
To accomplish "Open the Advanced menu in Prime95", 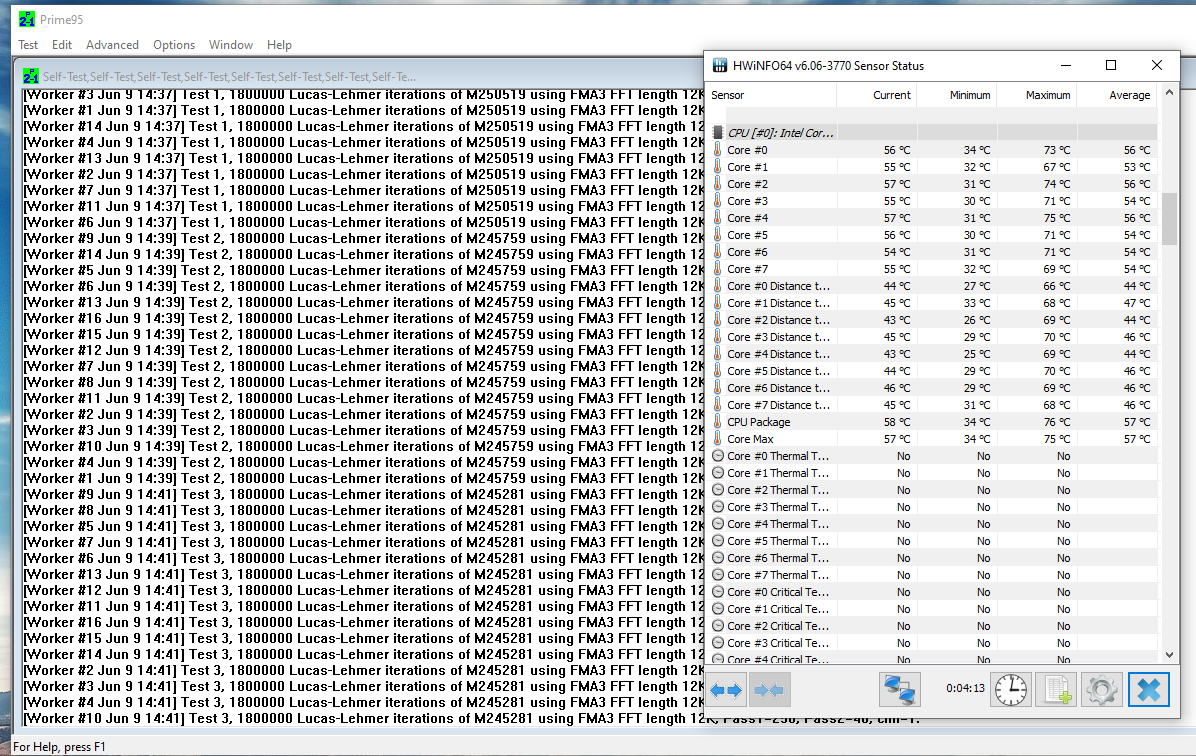I will coord(112,45).
